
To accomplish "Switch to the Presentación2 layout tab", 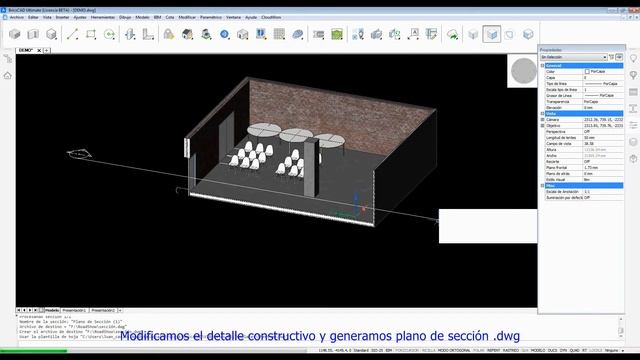I will 103,311.
